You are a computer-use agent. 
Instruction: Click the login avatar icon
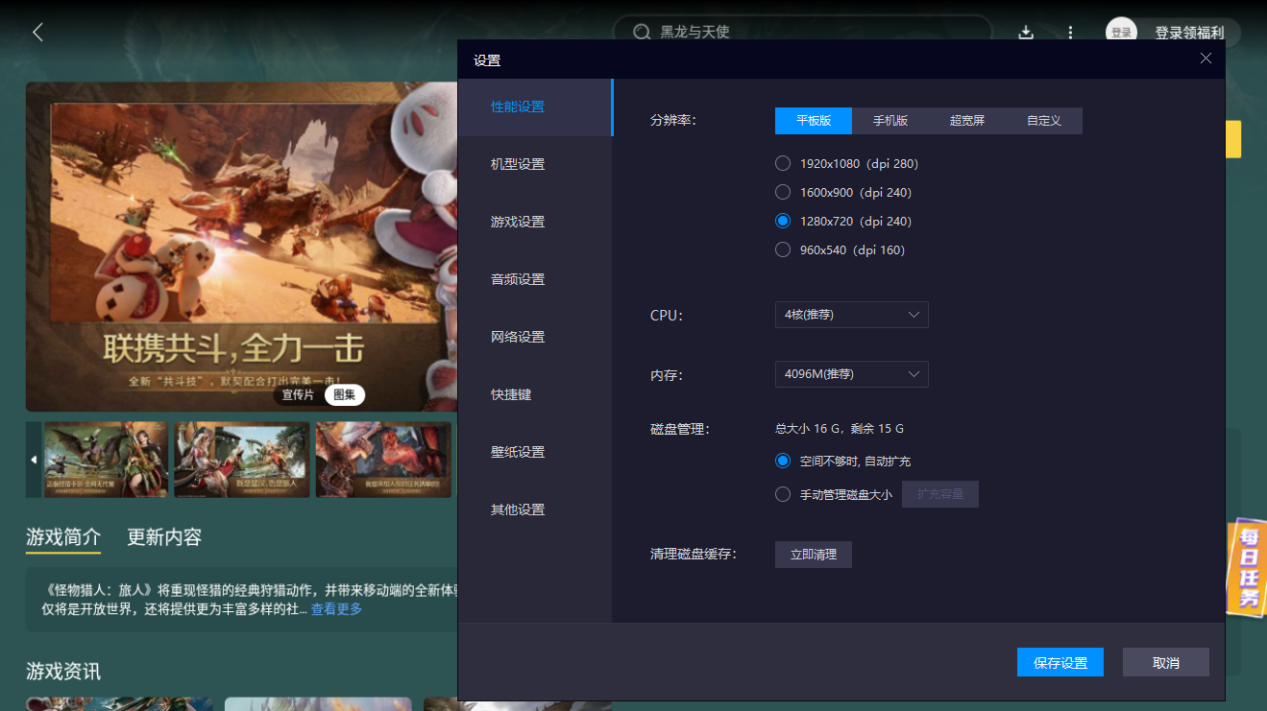pyautogui.click(x=1121, y=32)
